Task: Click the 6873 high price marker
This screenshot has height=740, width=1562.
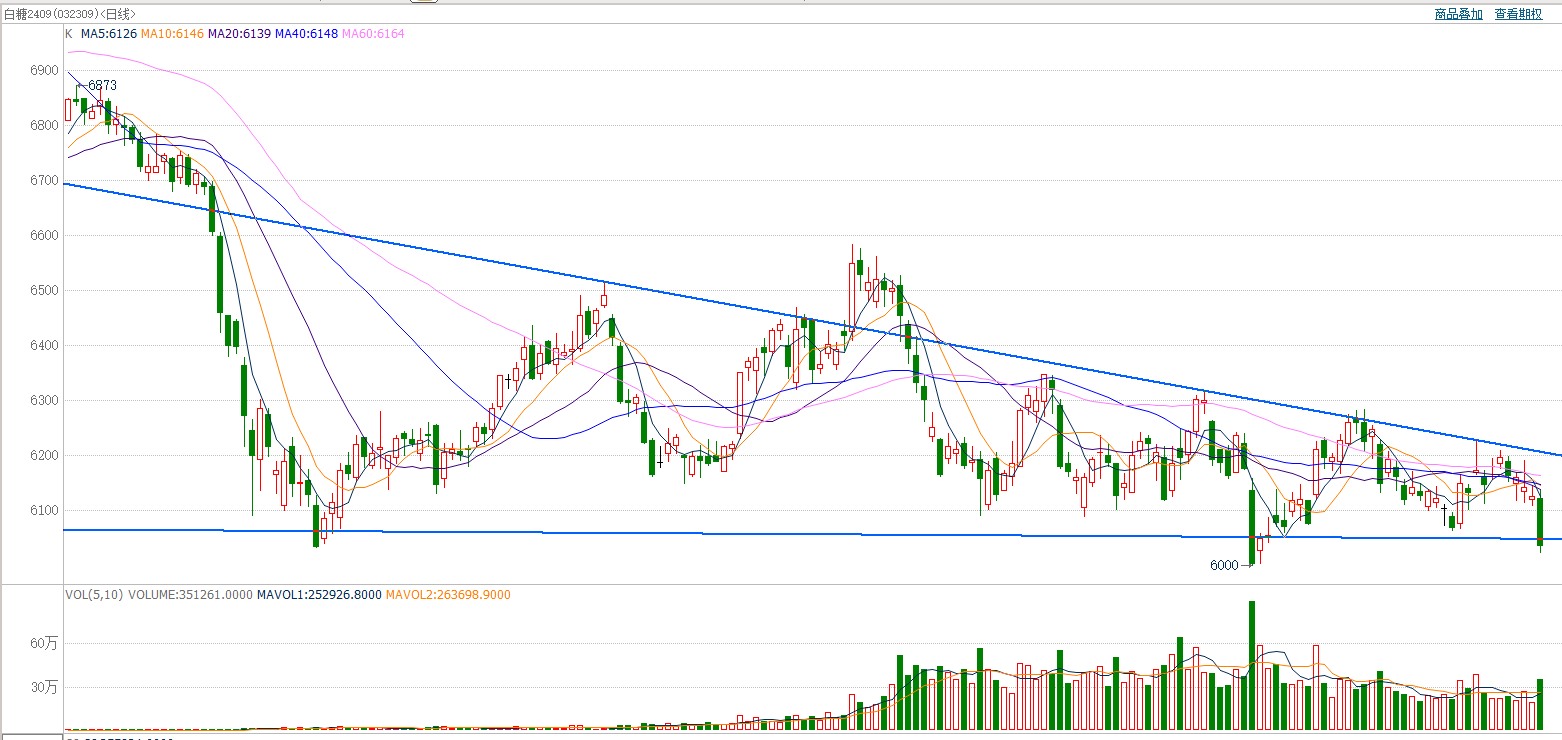Action: click(x=103, y=86)
